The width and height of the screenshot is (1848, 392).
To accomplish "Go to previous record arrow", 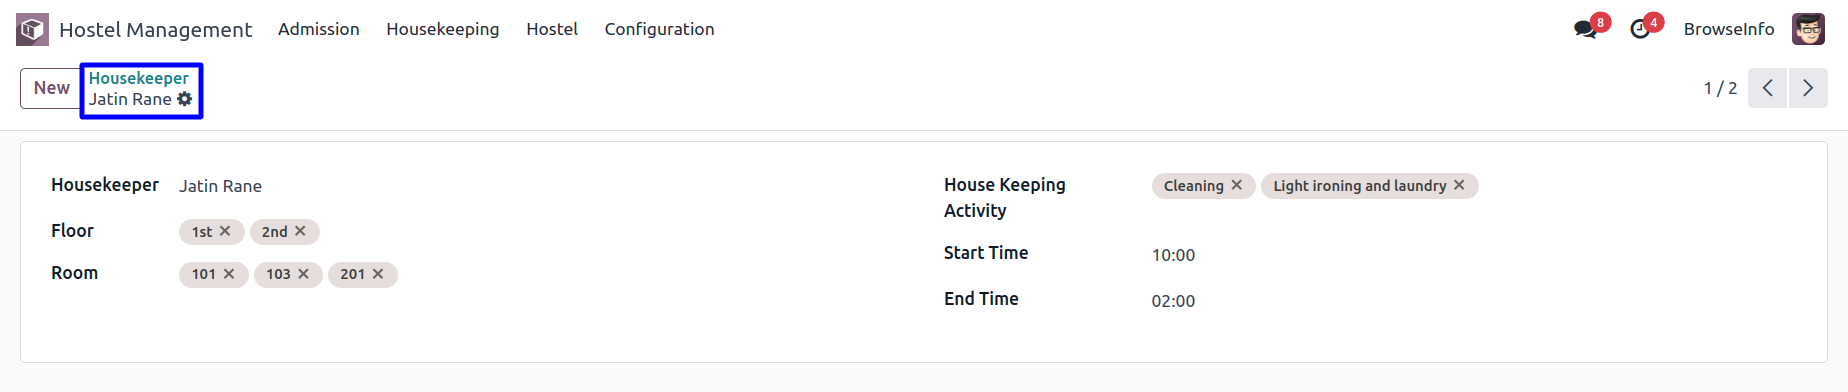I will tap(1767, 88).
